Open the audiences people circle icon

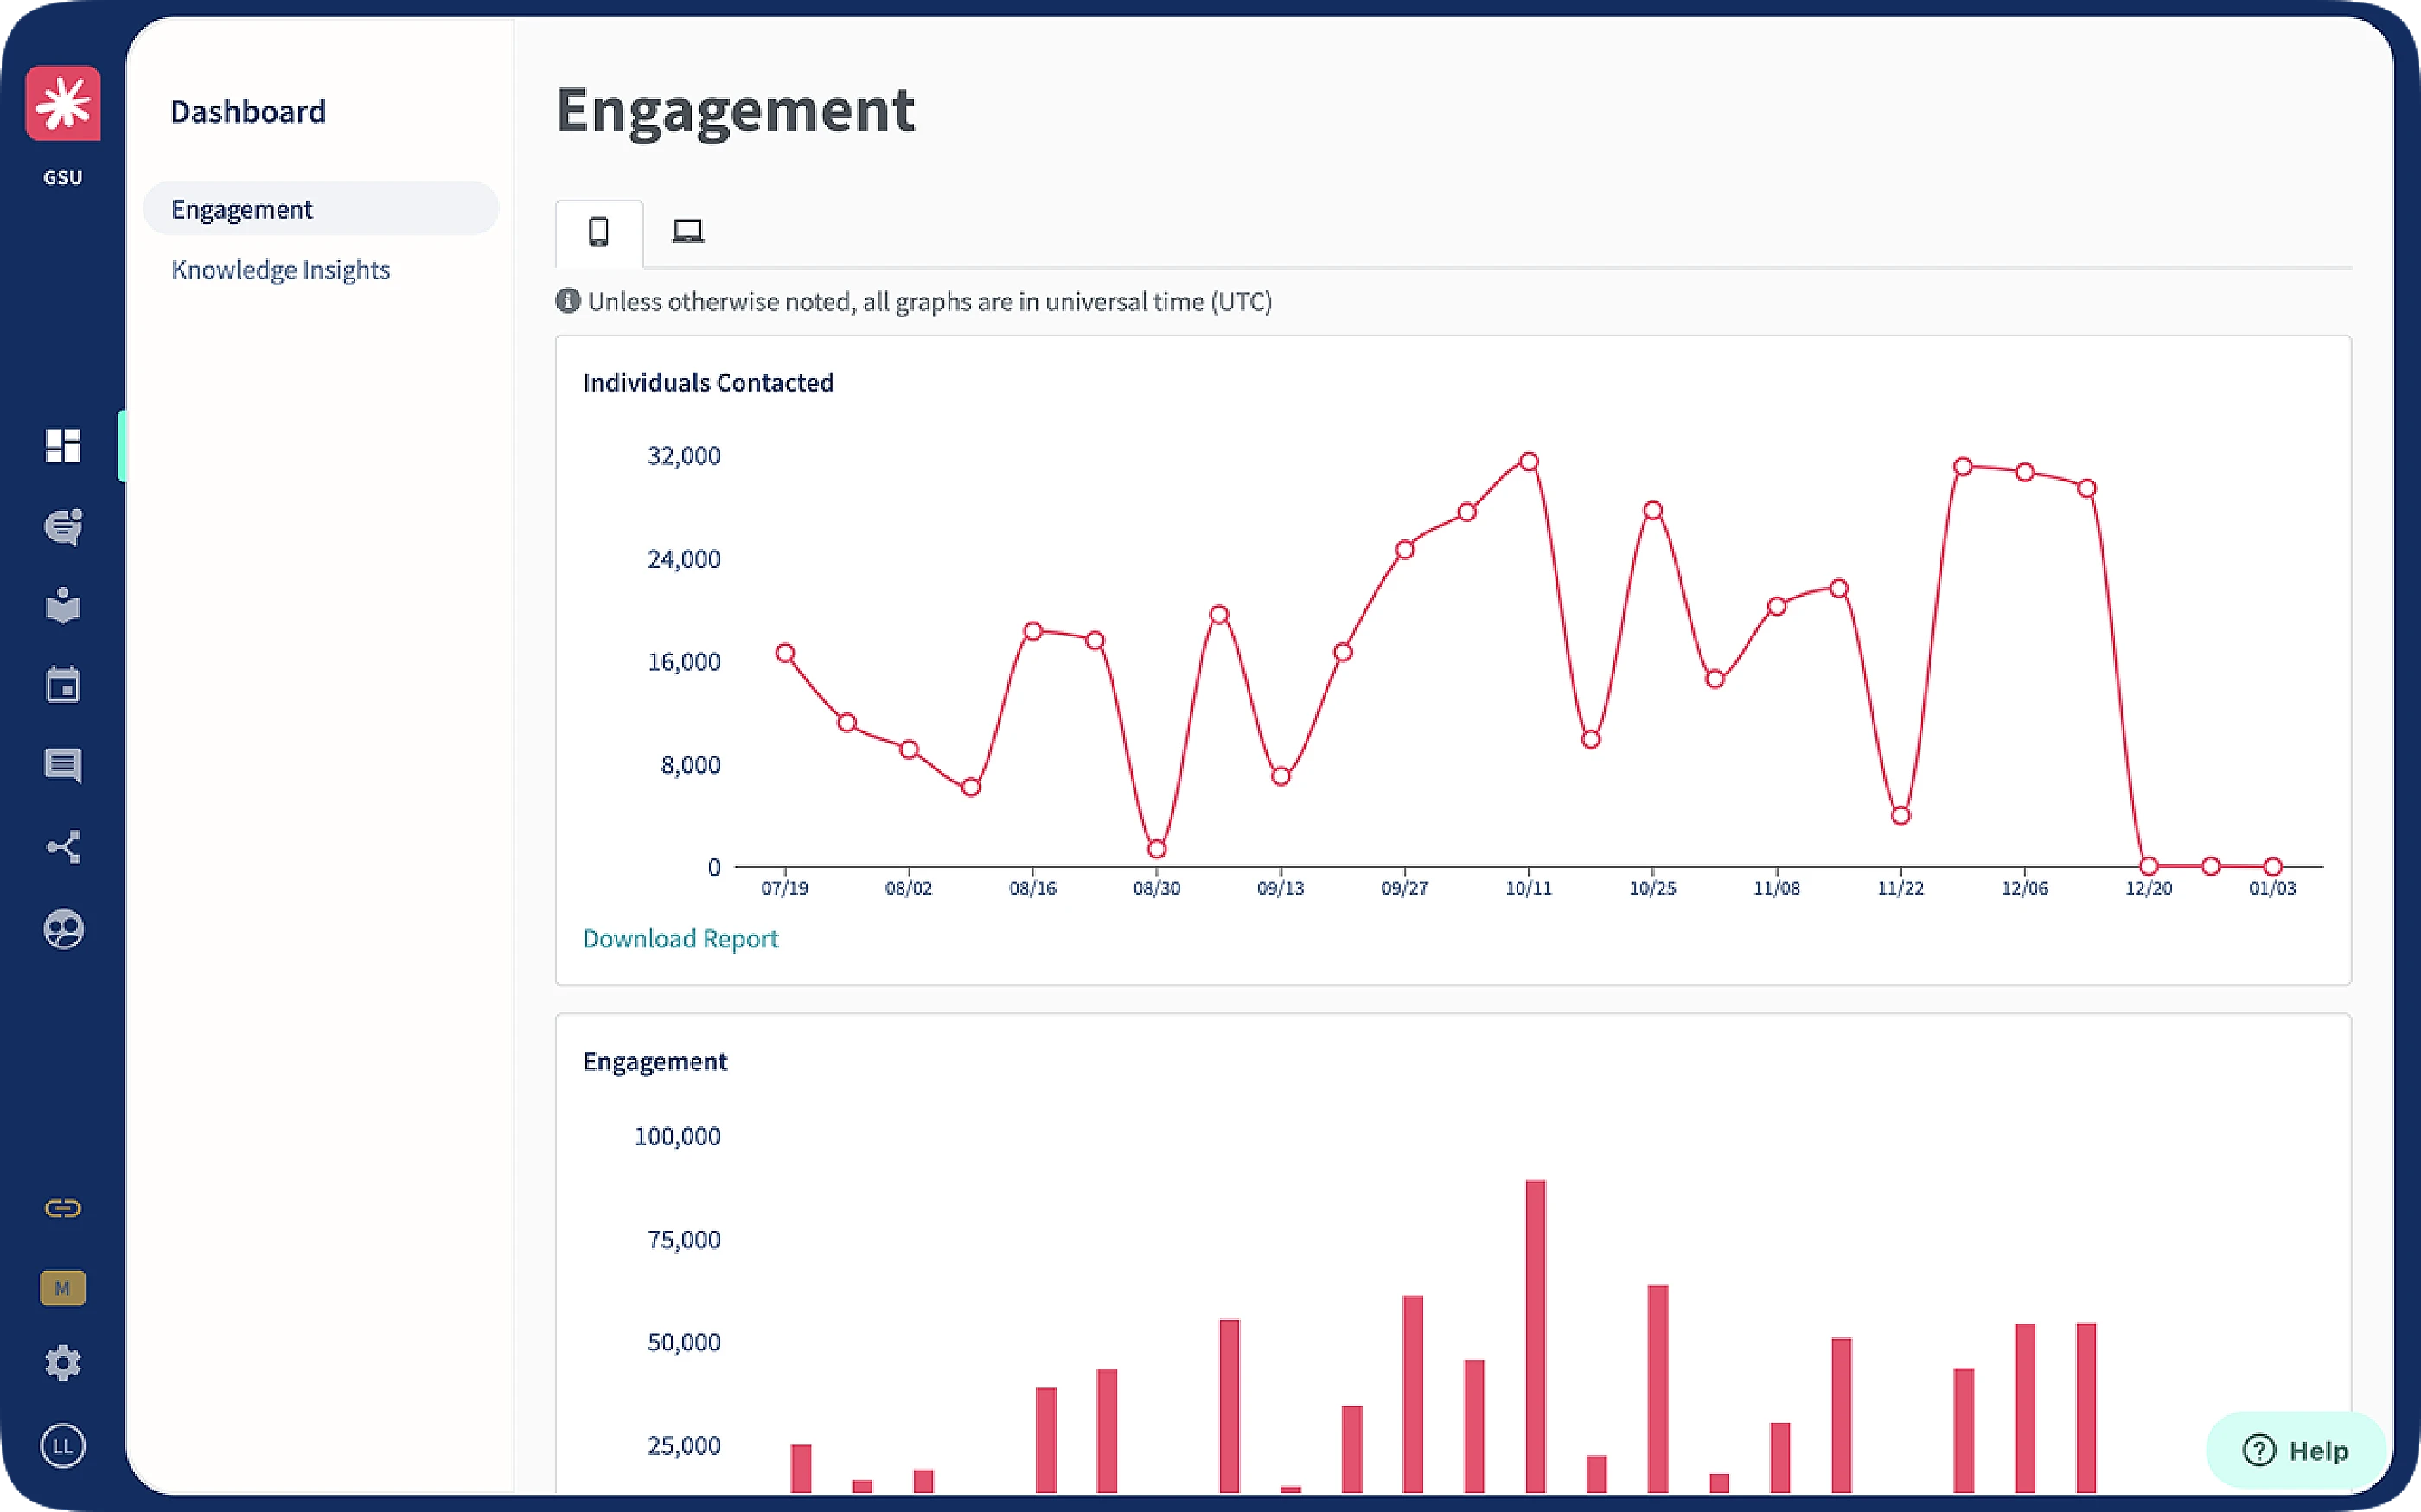tap(62, 929)
